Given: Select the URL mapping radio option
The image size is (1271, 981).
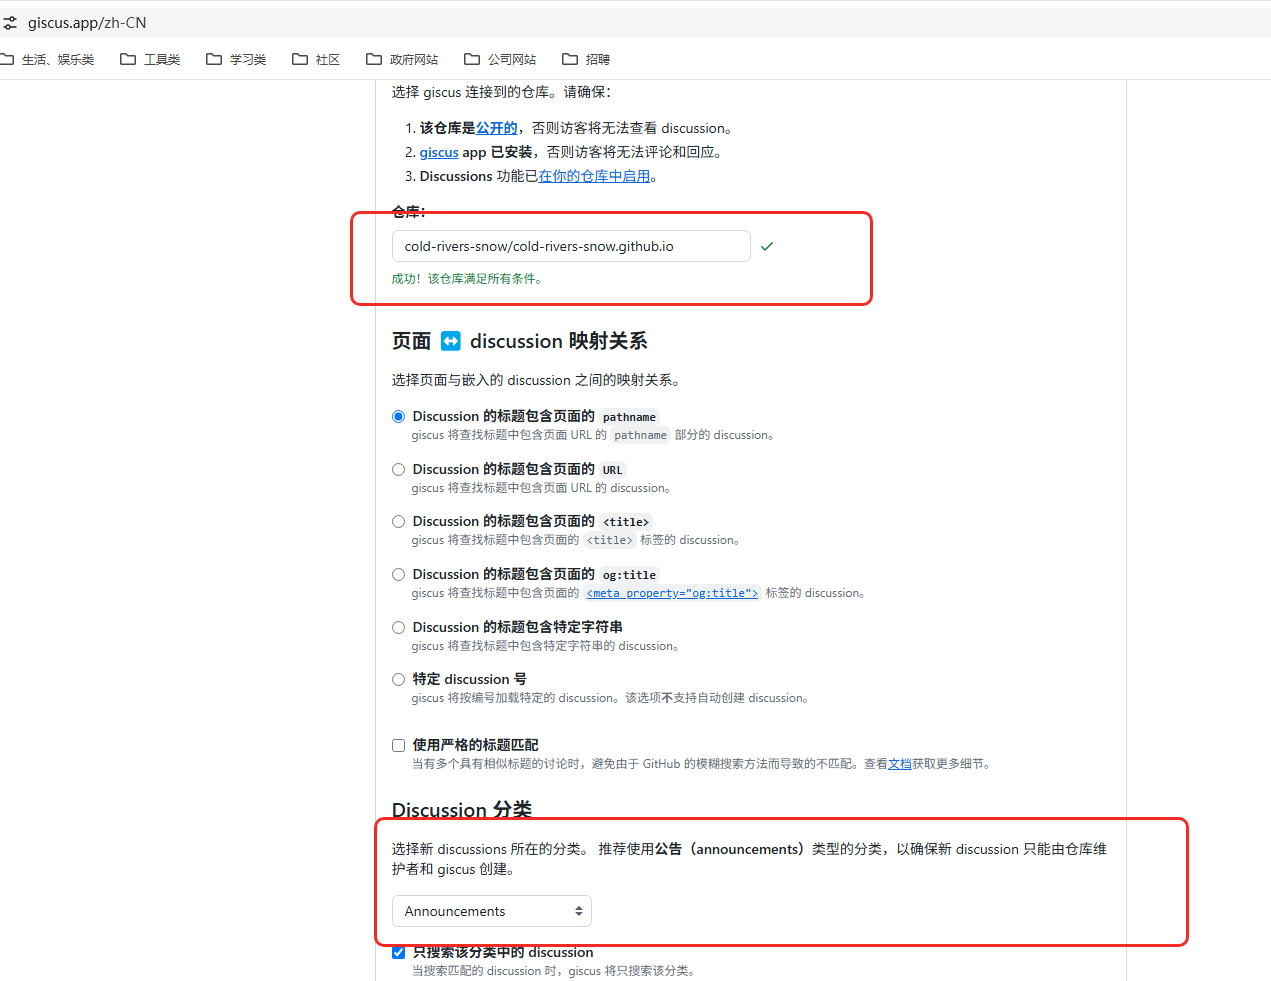Looking at the screenshot, I should 399,469.
